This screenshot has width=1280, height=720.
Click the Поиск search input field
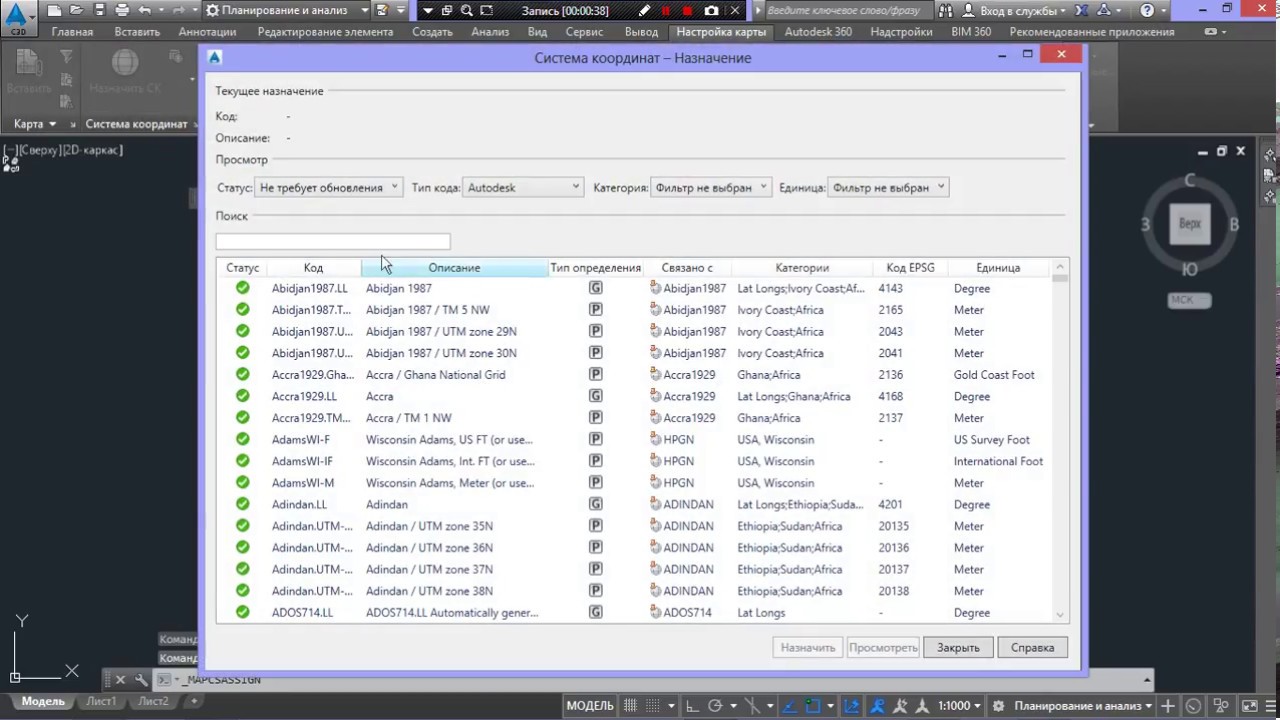[x=333, y=241]
